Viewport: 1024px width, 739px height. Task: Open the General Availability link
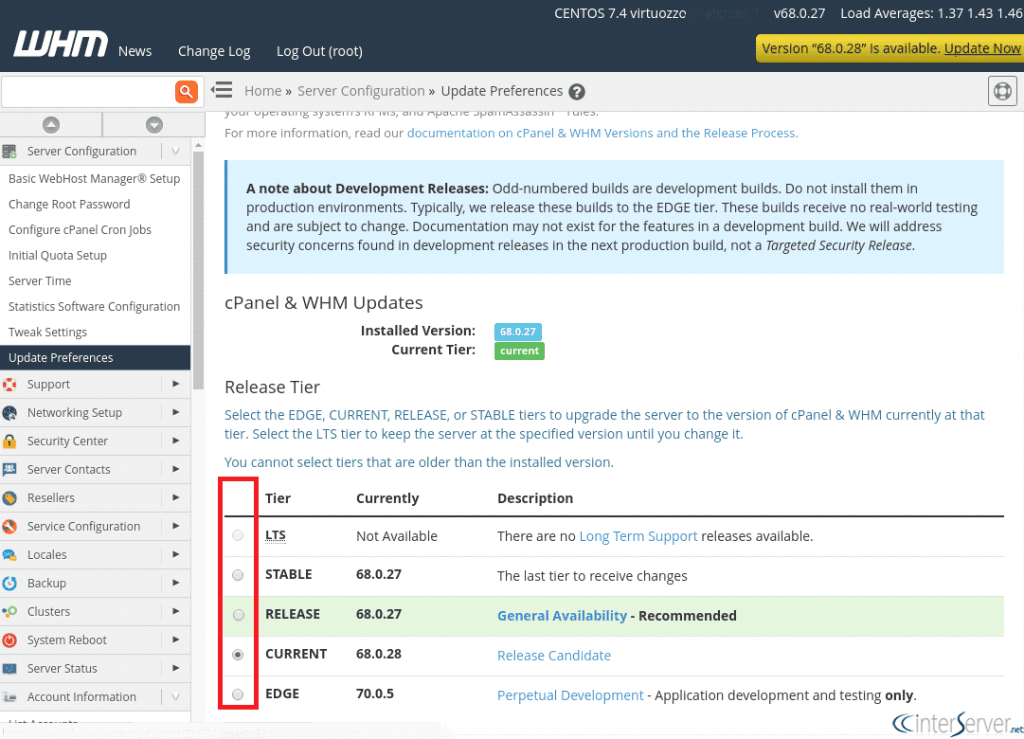[562, 616]
